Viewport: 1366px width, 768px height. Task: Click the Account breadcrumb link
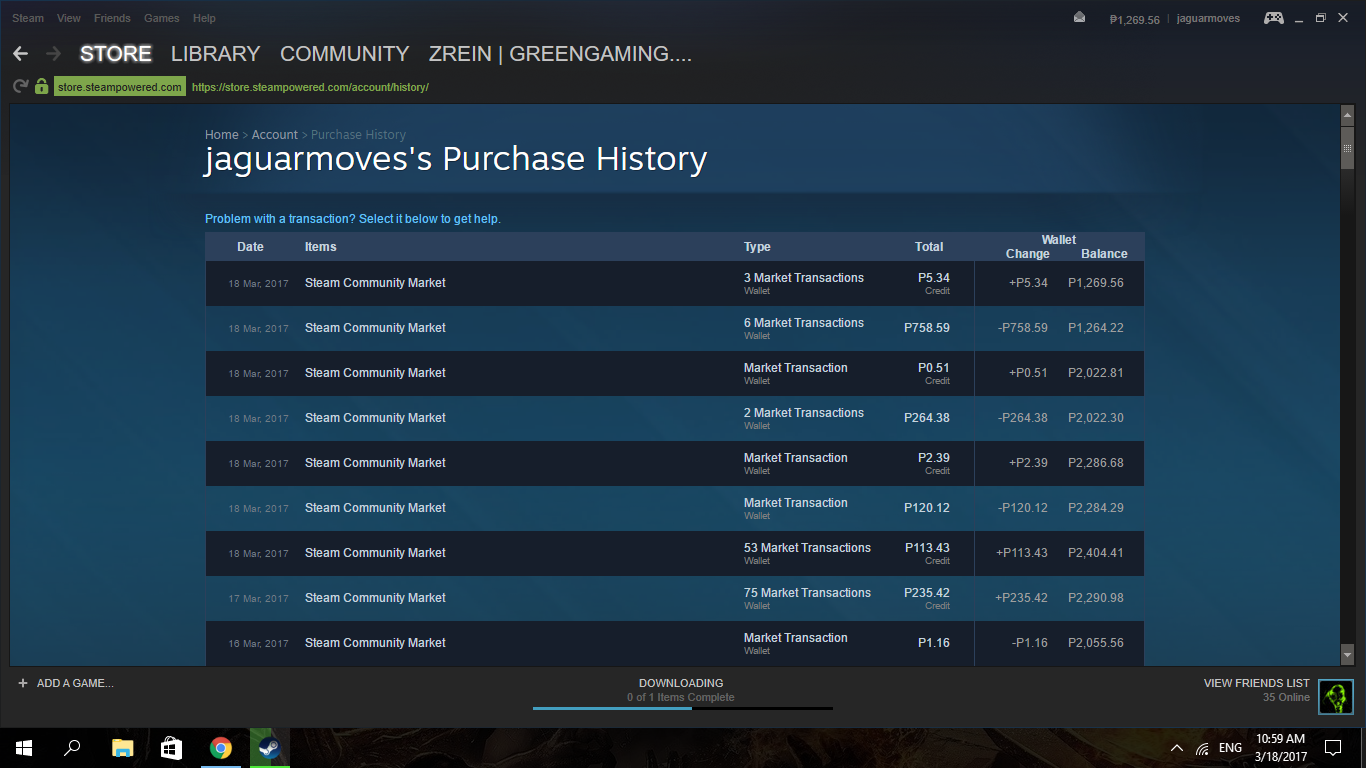click(x=274, y=135)
